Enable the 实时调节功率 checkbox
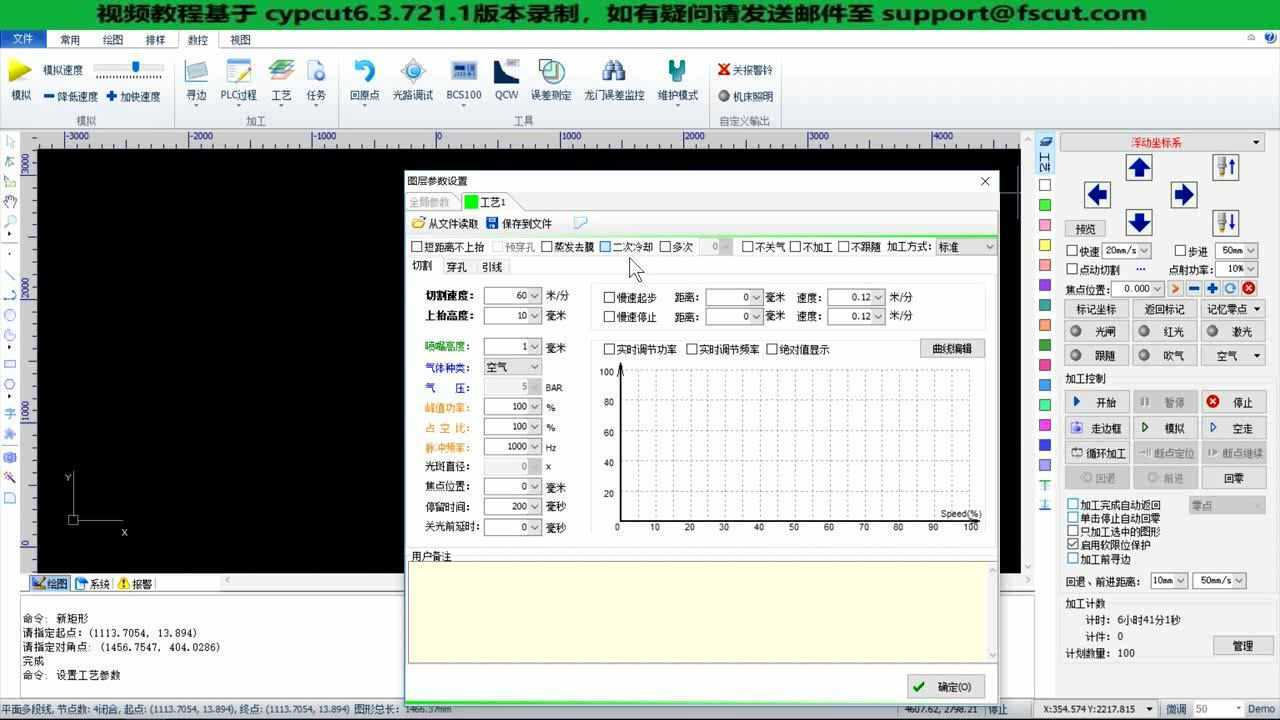The image size is (1280, 720). click(x=609, y=349)
